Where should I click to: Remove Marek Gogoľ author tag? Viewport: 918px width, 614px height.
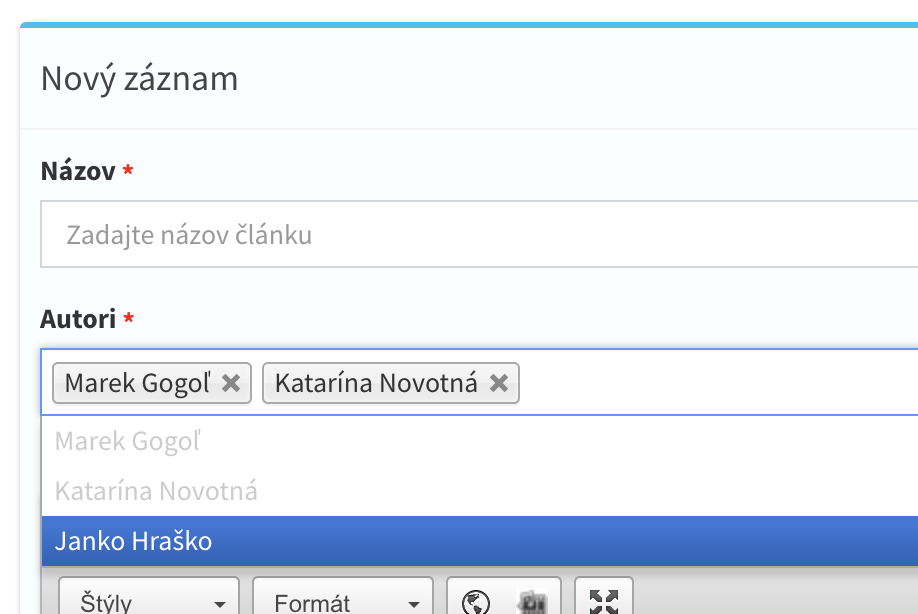tap(231, 383)
